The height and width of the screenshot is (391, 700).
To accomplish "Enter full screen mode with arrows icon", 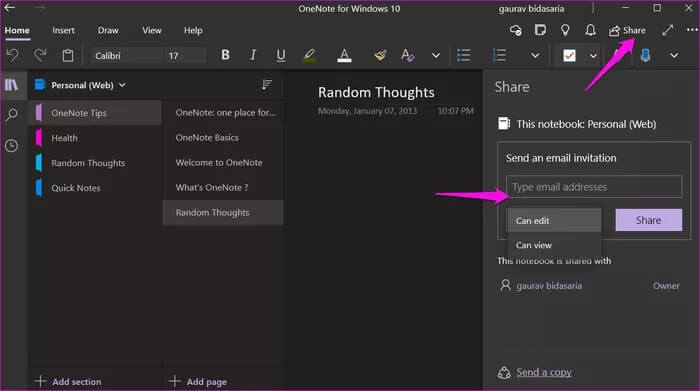I will click(x=667, y=30).
